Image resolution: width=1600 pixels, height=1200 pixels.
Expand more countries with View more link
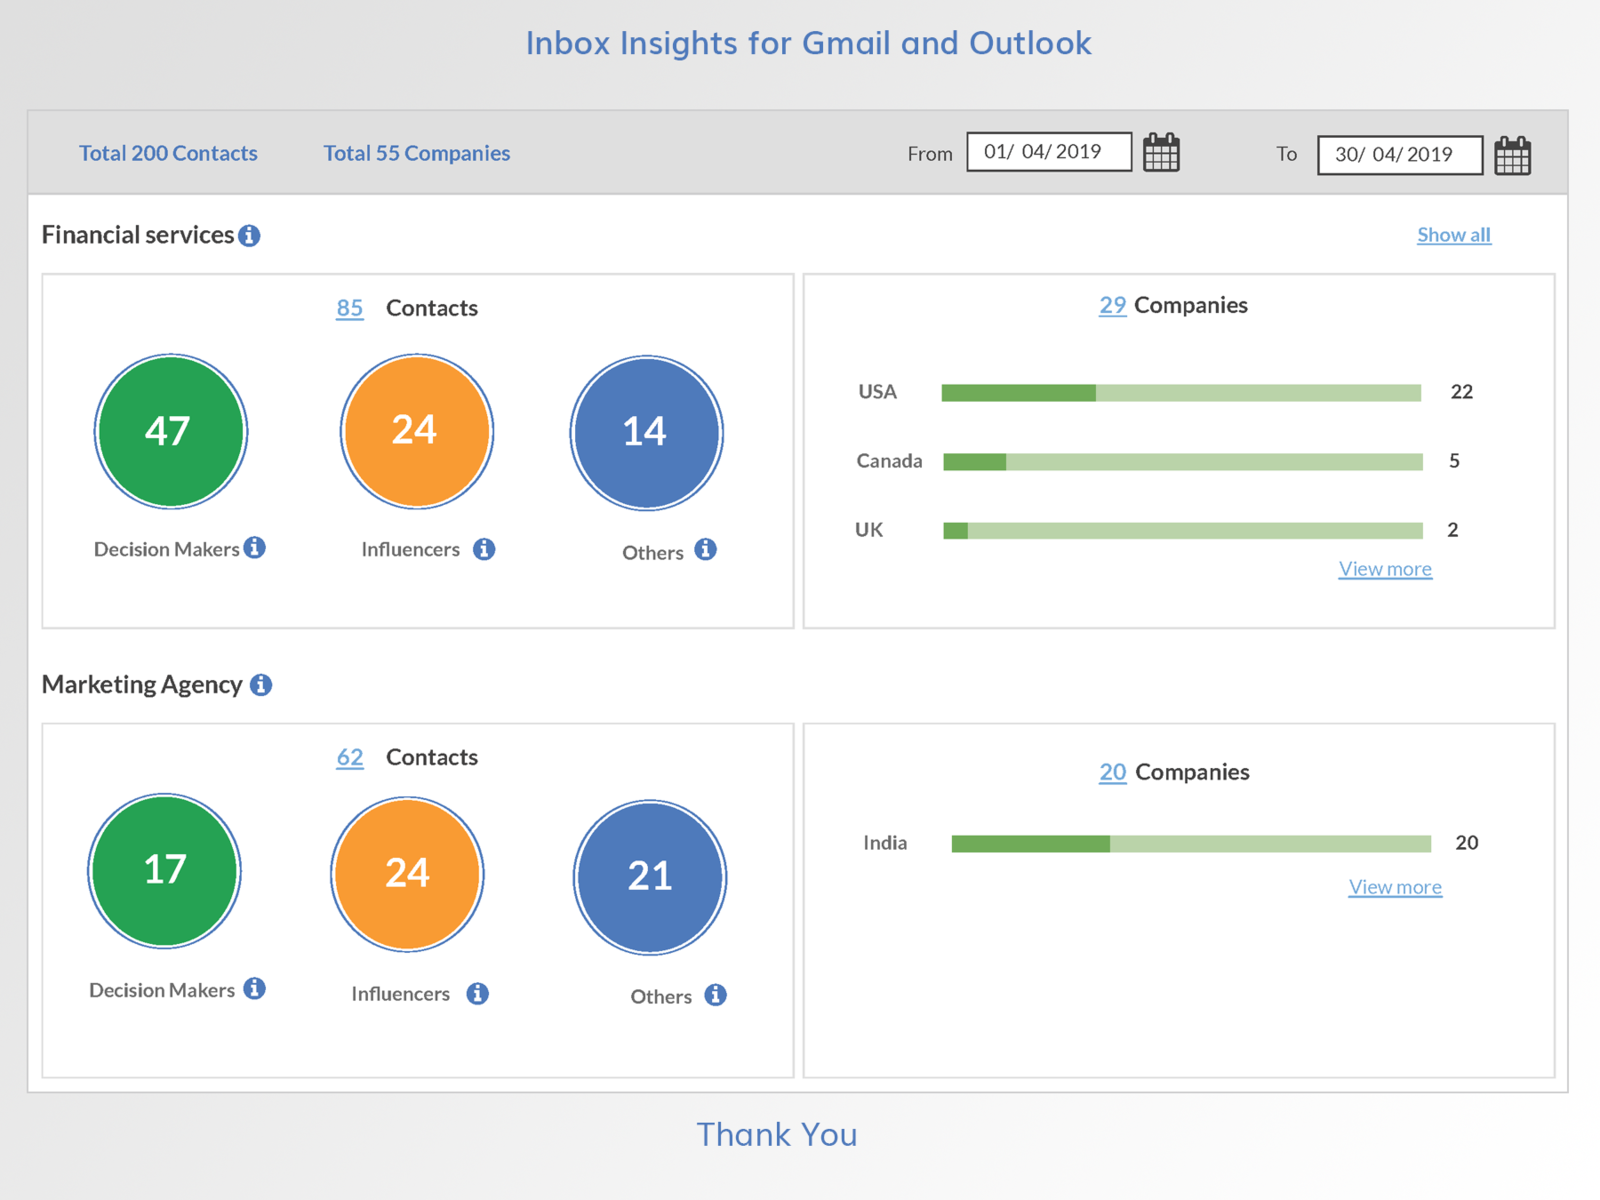[x=1385, y=568]
